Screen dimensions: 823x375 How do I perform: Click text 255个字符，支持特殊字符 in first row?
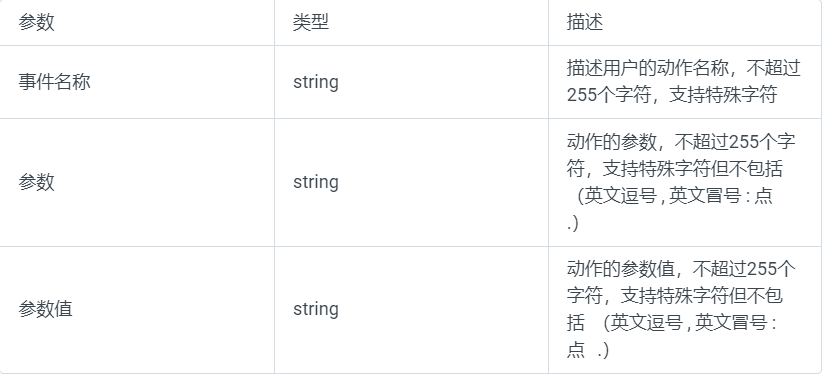(x=671, y=96)
